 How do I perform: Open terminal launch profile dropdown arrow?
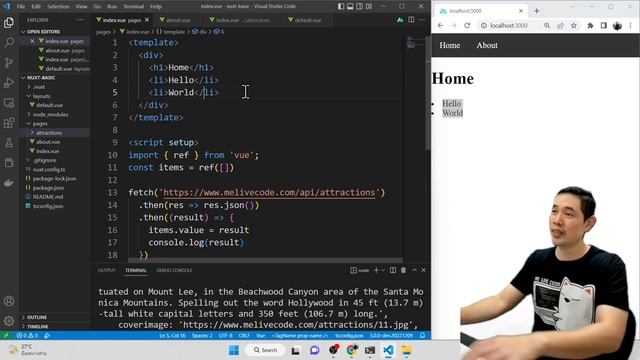(x=383, y=270)
